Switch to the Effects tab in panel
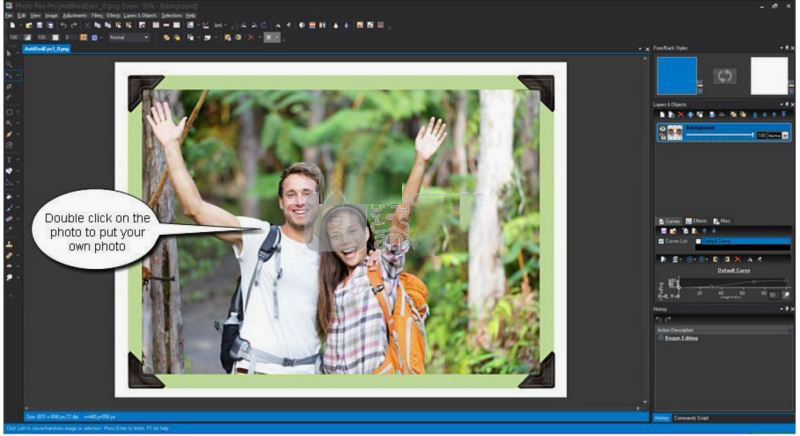This screenshot has height=436, width=800. 696,221
